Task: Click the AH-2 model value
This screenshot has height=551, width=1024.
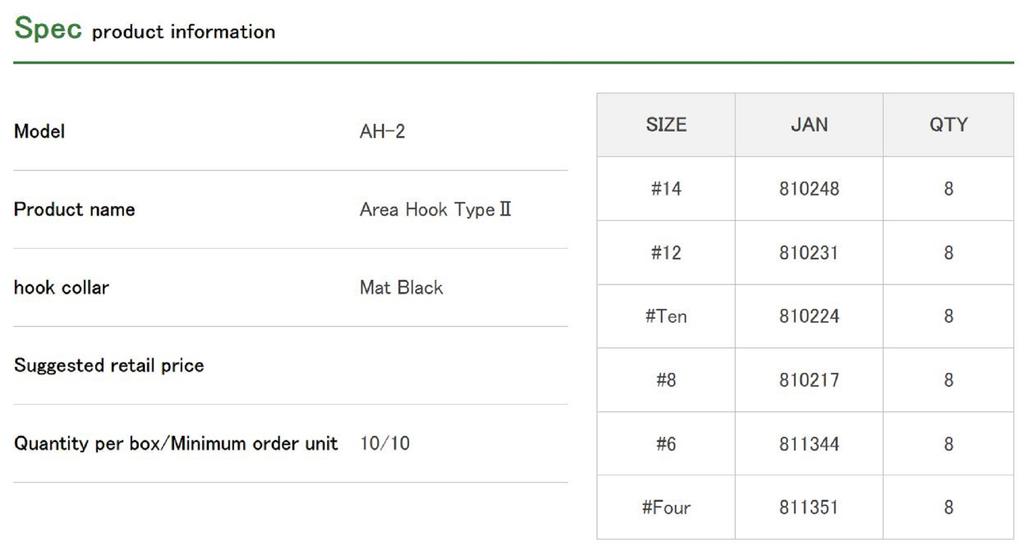Action: (x=382, y=132)
